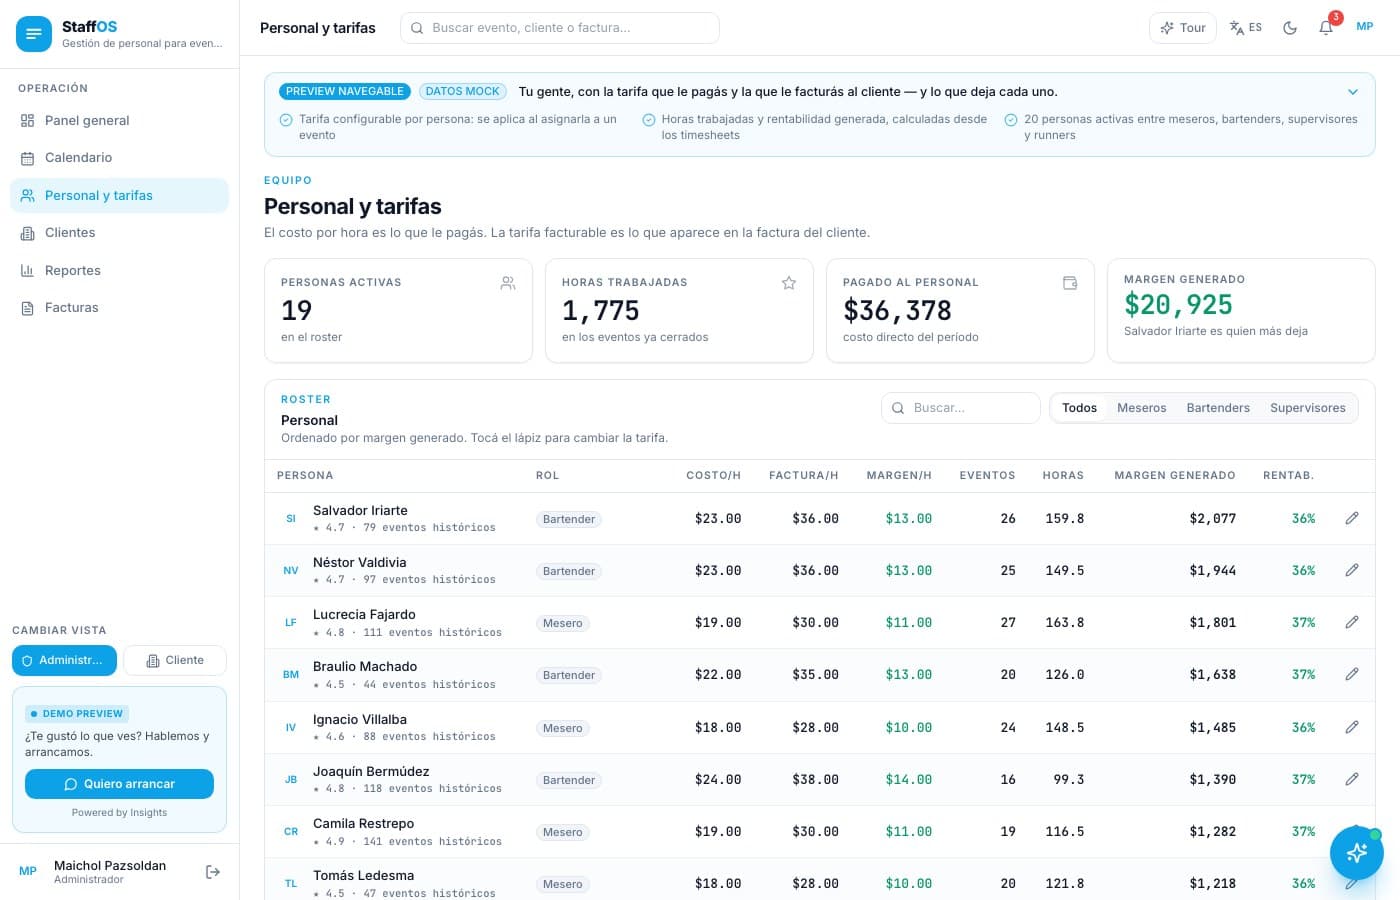Click the COSTO/H column header
The height and width of the screenshot is (900, 1400).
(713, 475)
